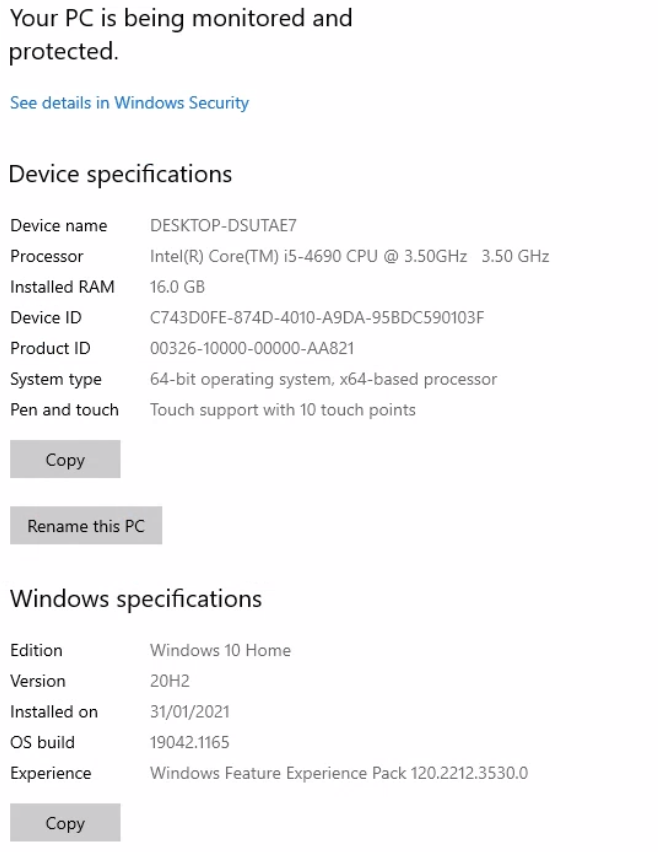The width and height of the screenshot is (658, 852).
Task: Click the Touch support with 10 touch points text
Action: coord(283,410)
